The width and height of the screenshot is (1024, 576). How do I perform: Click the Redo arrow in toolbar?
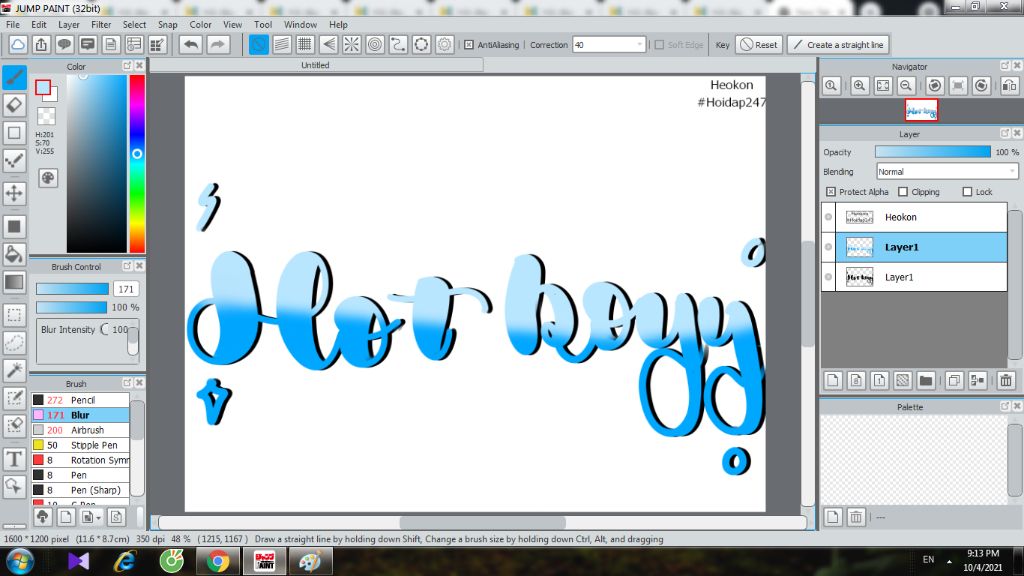click(x=217, y=44)
